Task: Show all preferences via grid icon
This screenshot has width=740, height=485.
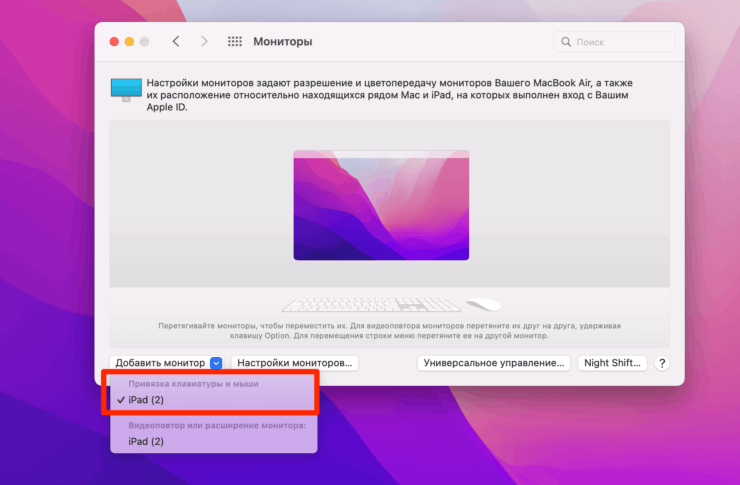Action: (x=235, y=42)
